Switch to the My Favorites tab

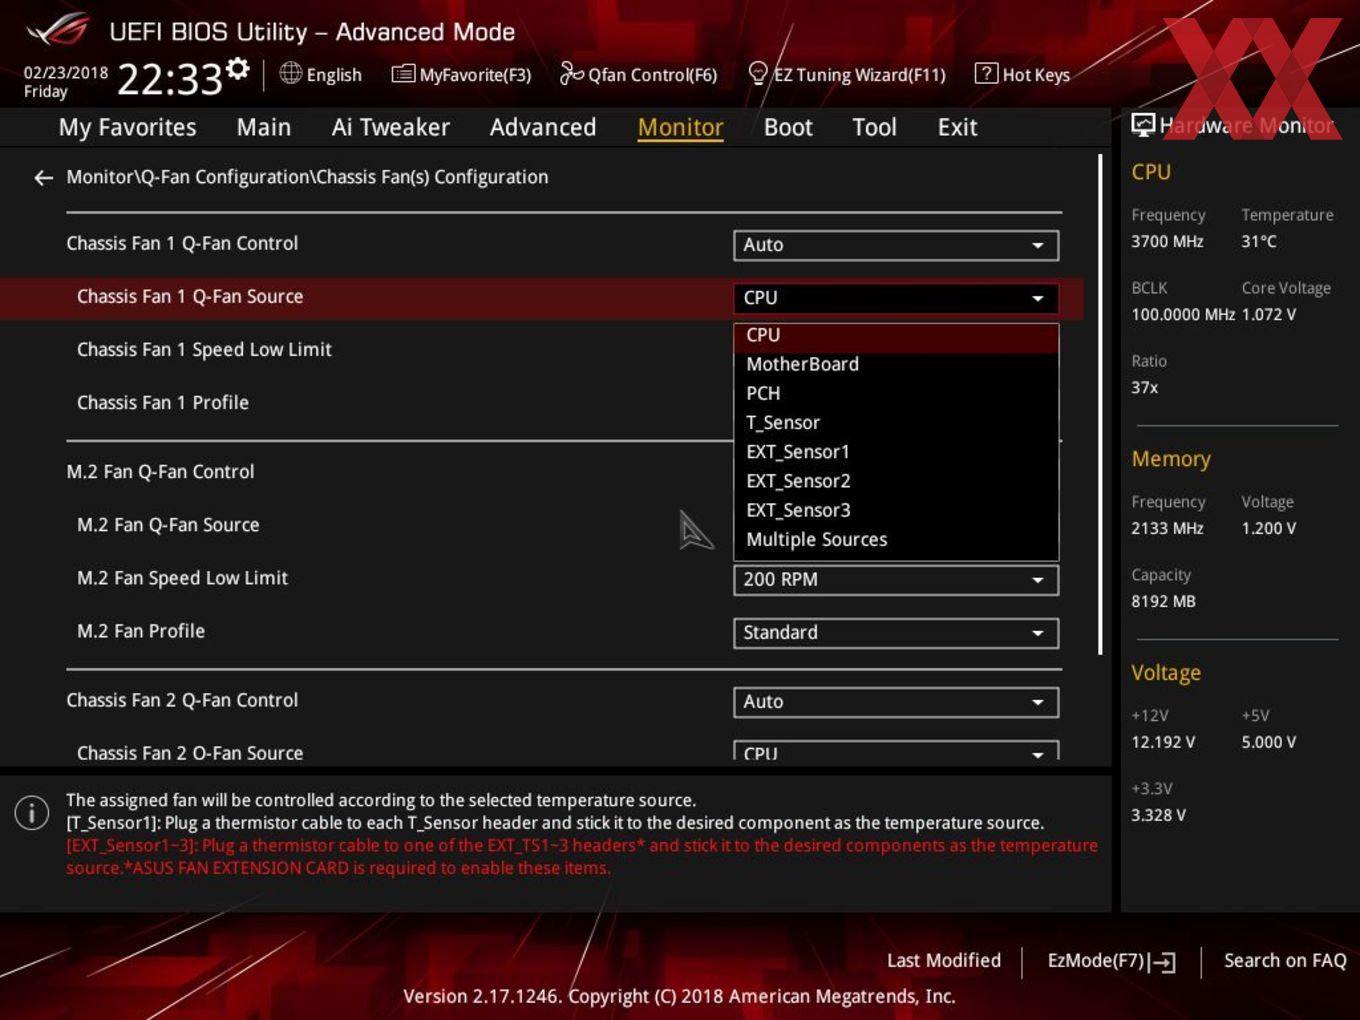click(127, 127)
